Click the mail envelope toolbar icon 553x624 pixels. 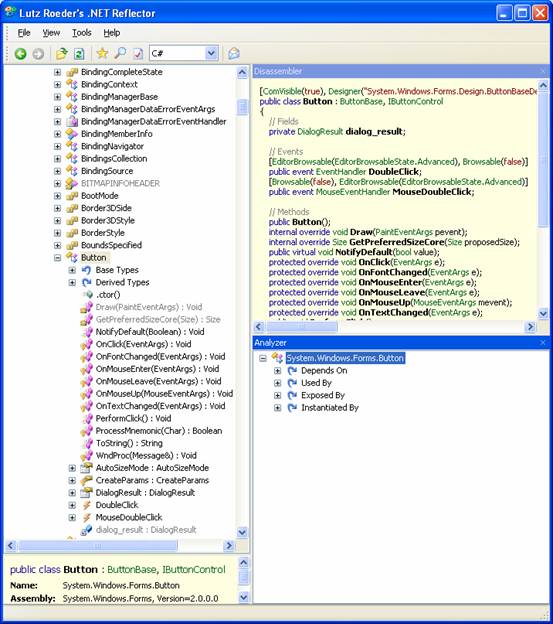pos(234,53)
